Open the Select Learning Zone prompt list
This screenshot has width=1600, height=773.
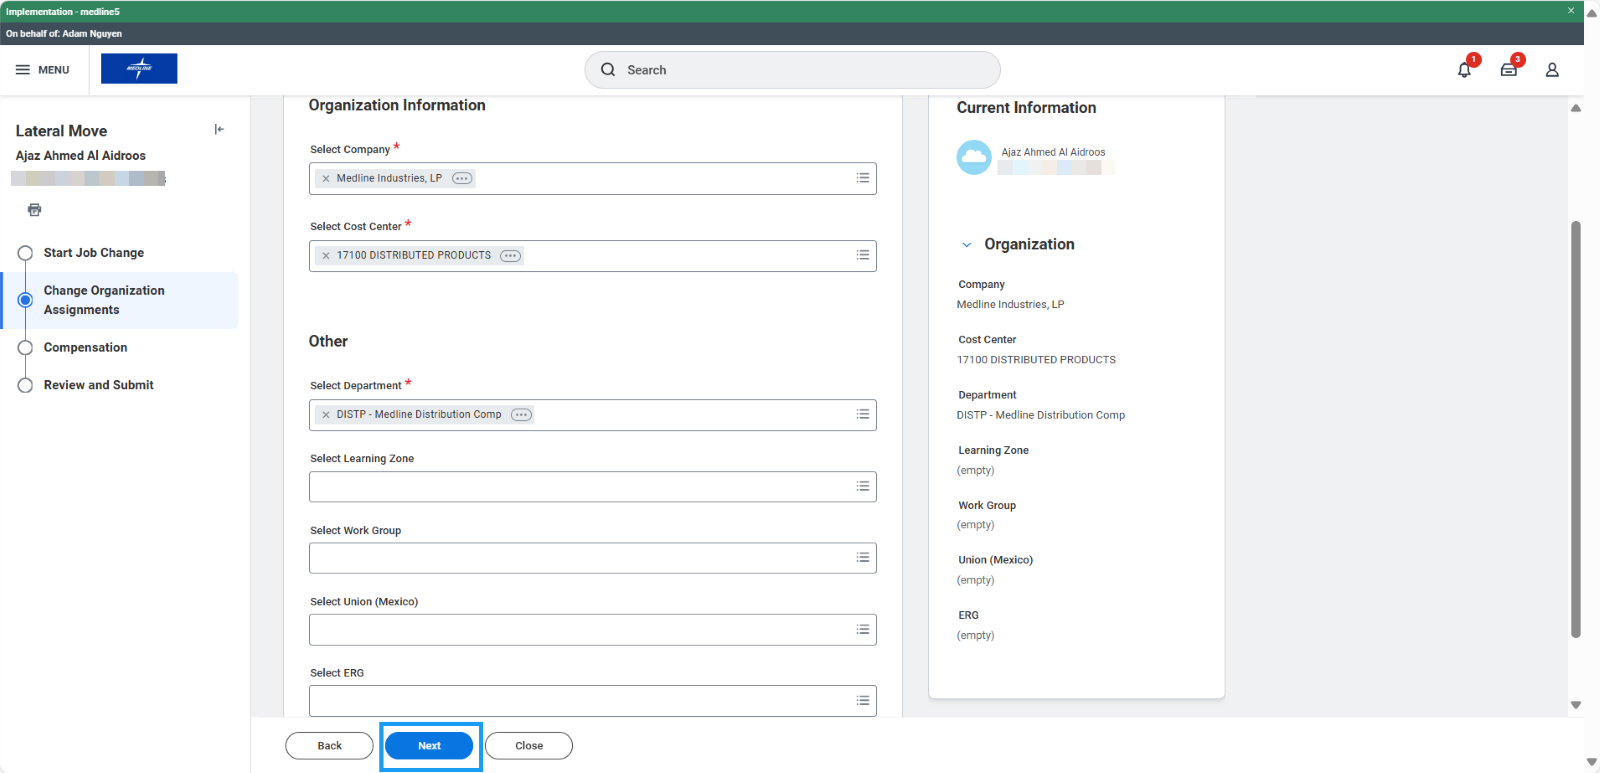pyautogui.click(x=862, y=487)
